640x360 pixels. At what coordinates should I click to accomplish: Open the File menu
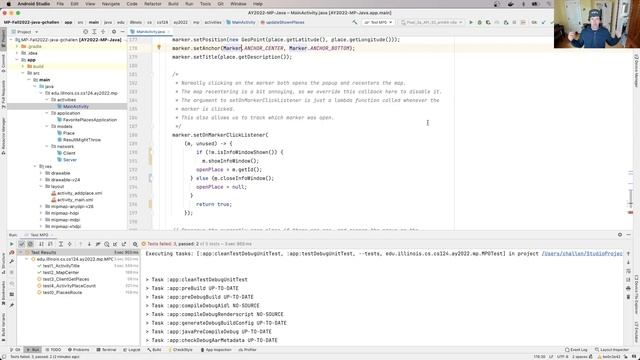[60, 4]
